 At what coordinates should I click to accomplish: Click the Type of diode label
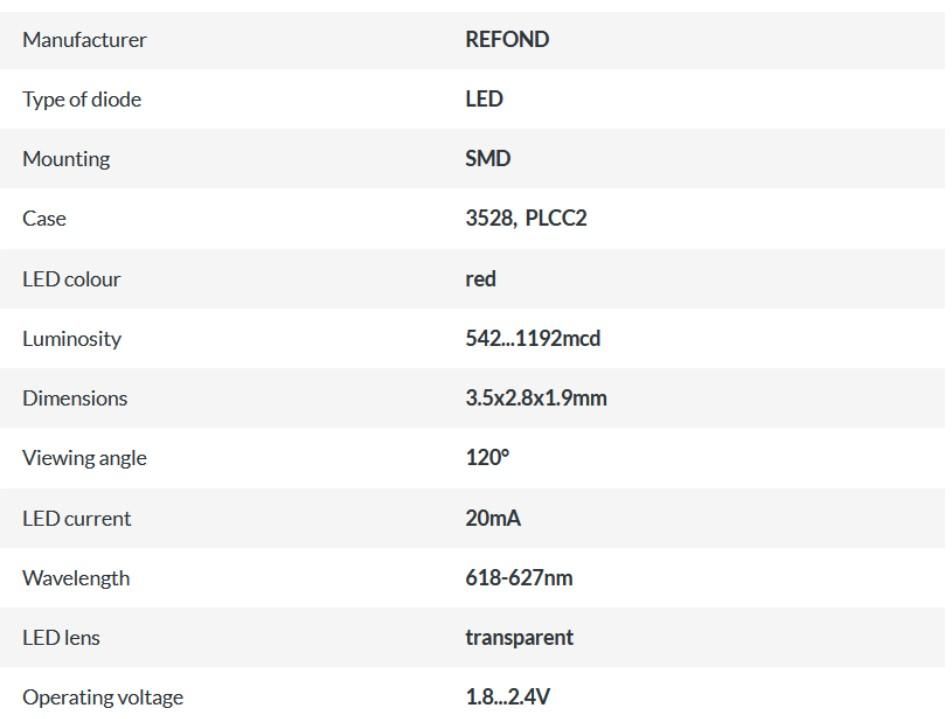(81, 100)
